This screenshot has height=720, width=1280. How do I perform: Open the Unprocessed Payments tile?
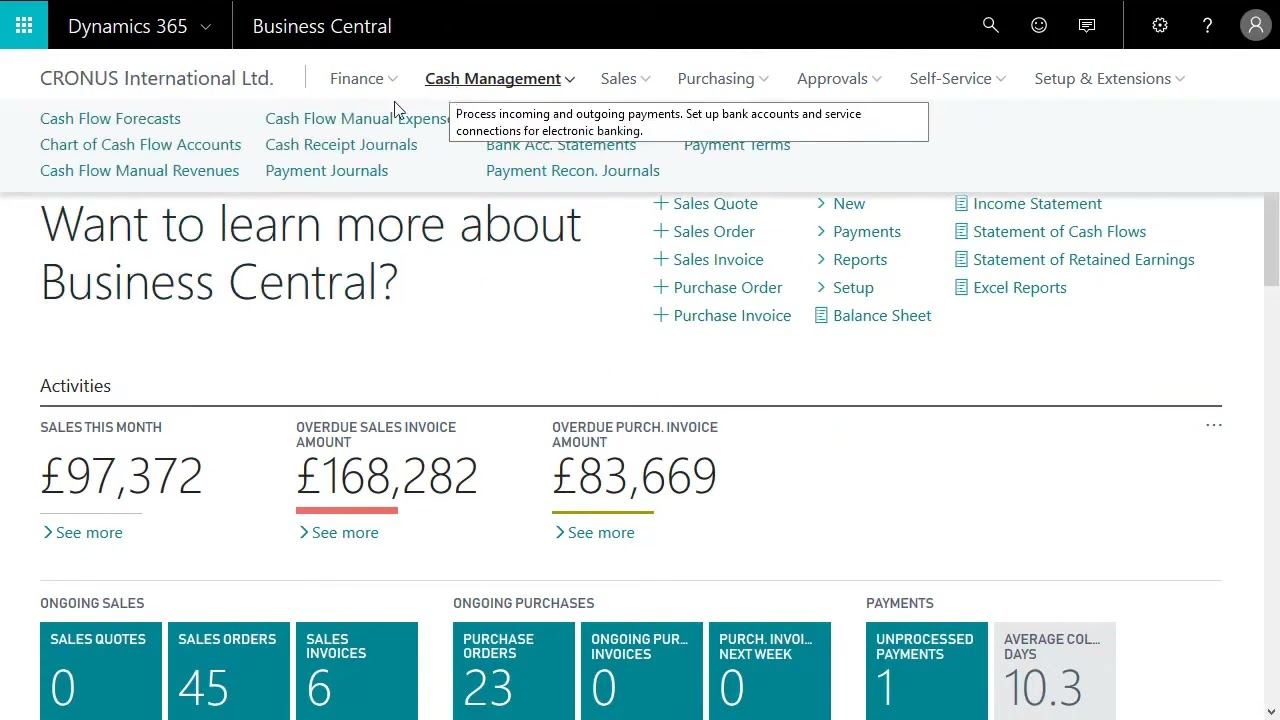click(927, 671)
